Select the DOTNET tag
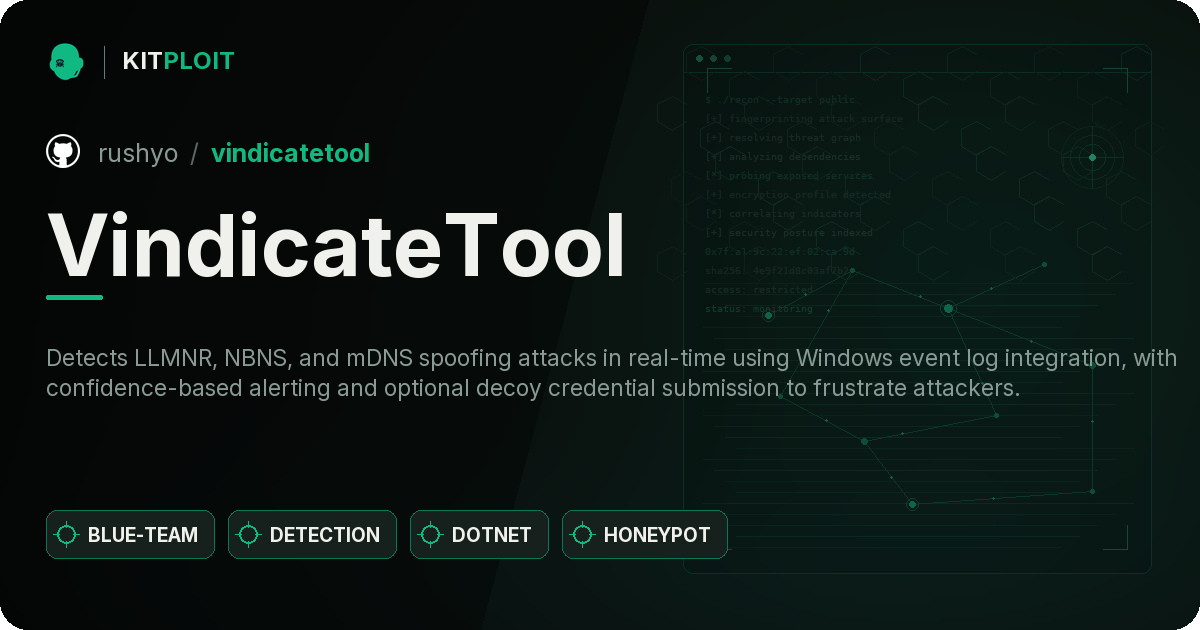 (x=479, y=535)
